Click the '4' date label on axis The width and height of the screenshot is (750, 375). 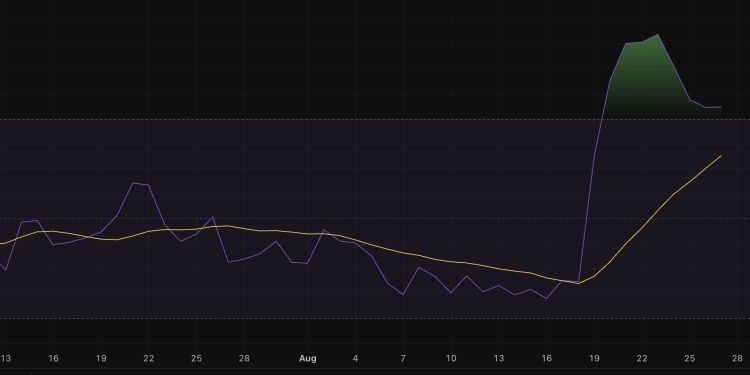click(355, 358)
